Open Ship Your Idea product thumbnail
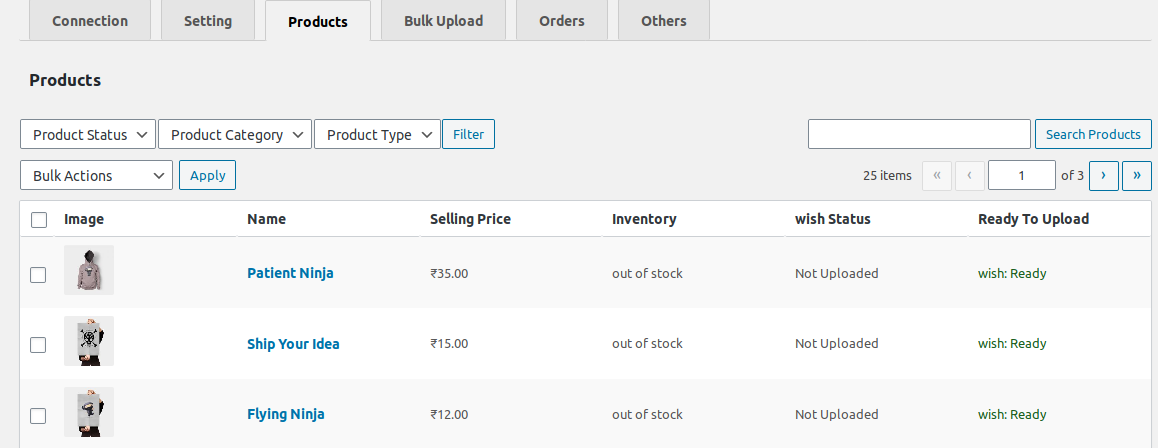 tap(89, 341)
